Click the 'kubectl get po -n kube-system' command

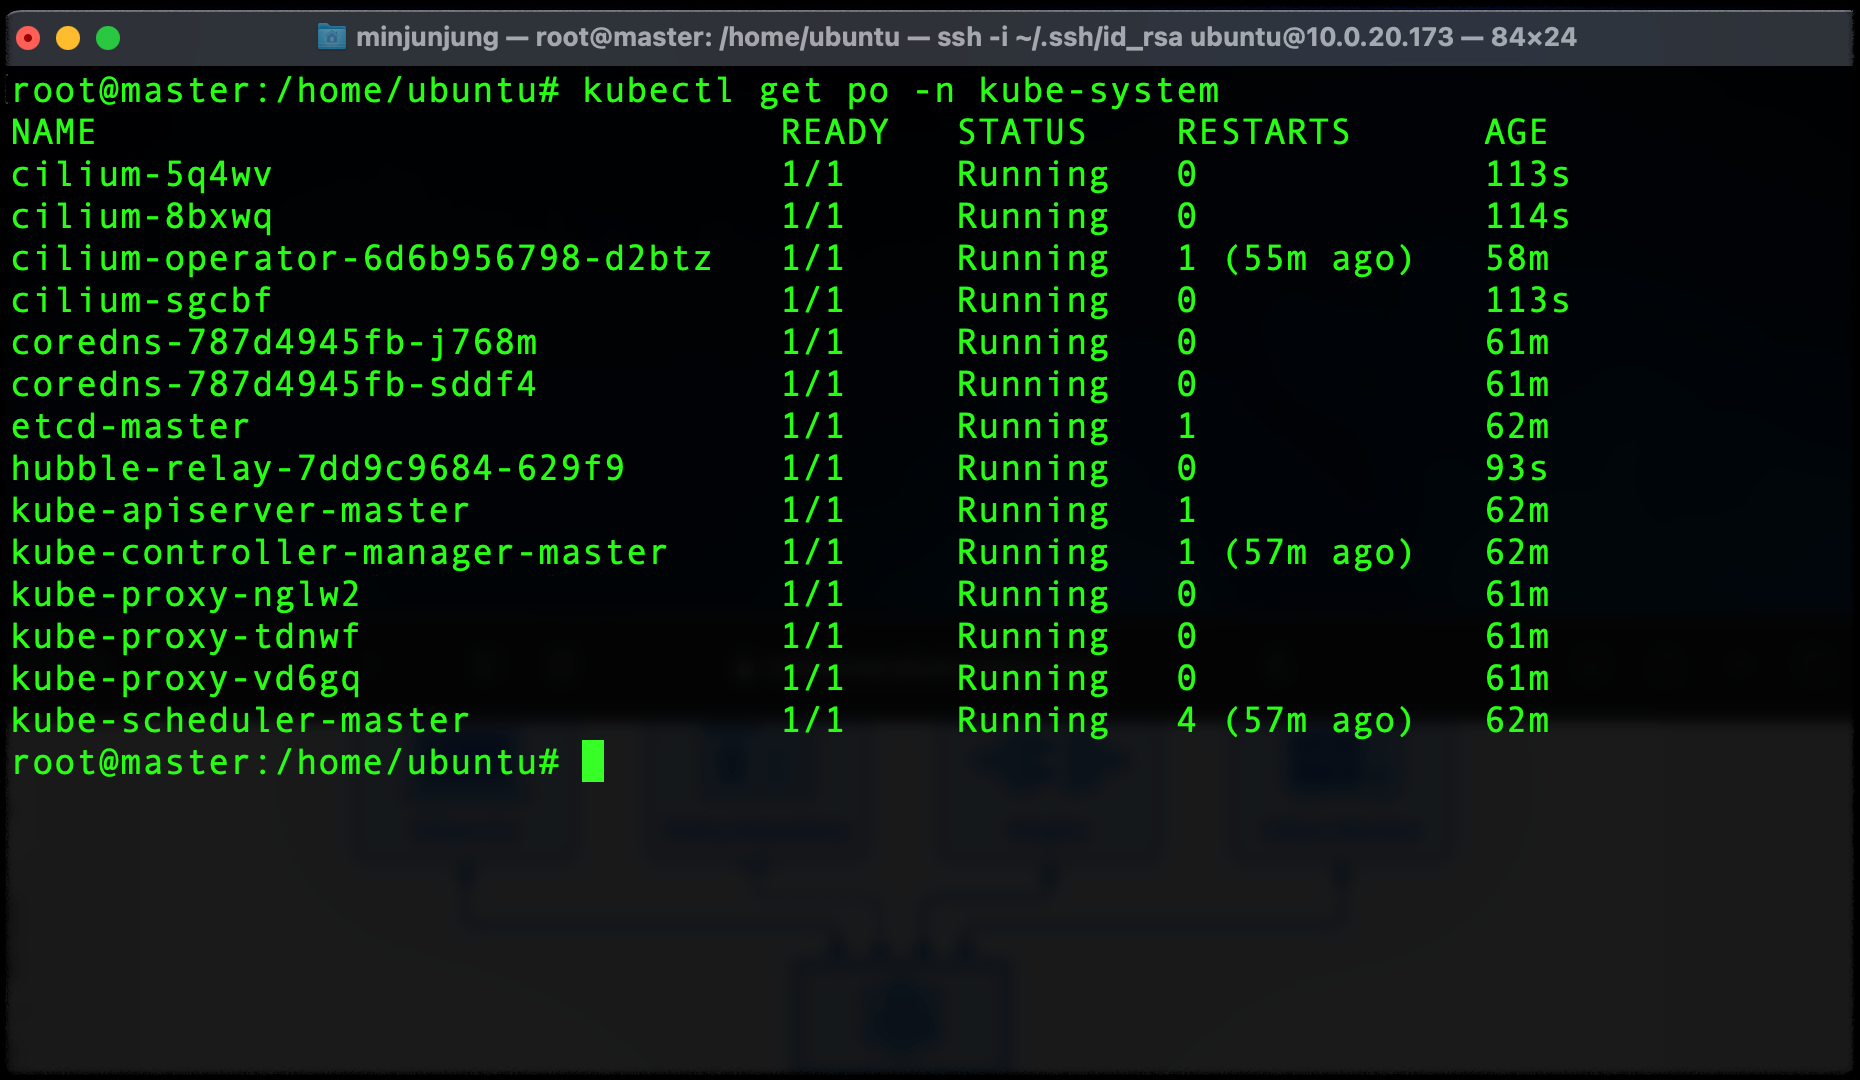901,91
